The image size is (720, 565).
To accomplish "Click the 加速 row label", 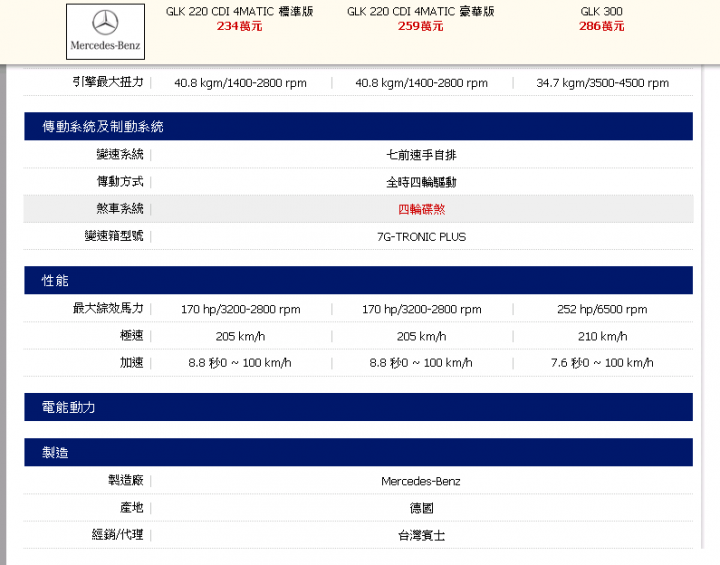I will point(132,362).
